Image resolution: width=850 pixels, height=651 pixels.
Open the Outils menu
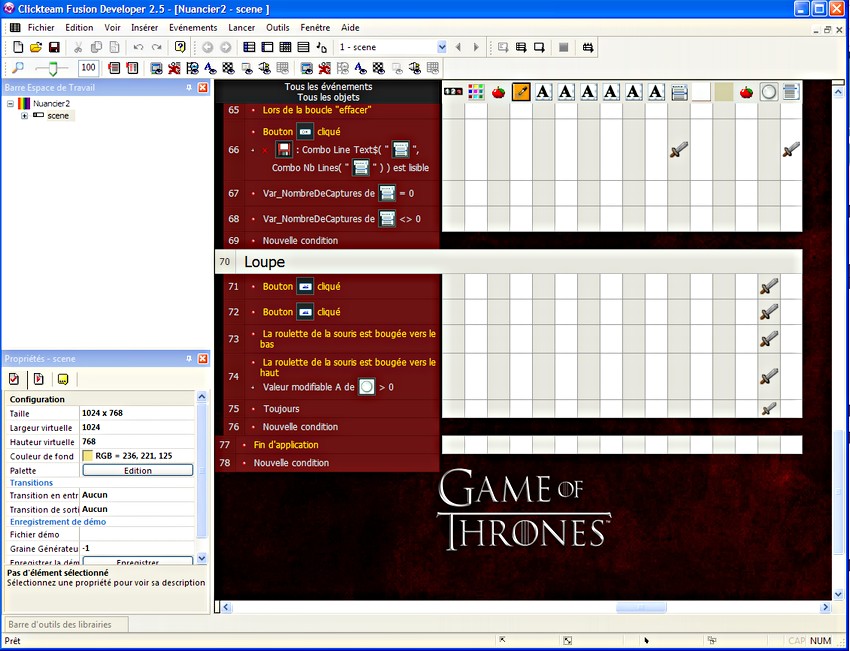click(x=278, y=28)
